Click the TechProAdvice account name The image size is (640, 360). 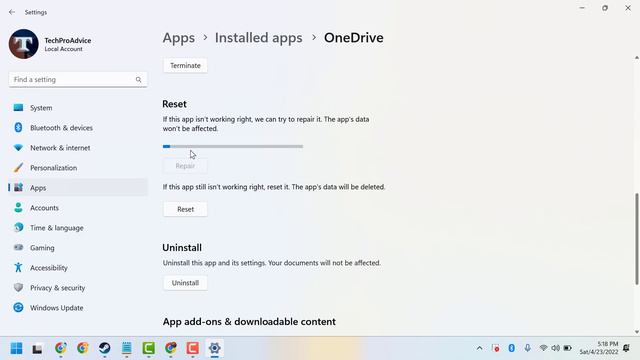[x=68, y=40]
